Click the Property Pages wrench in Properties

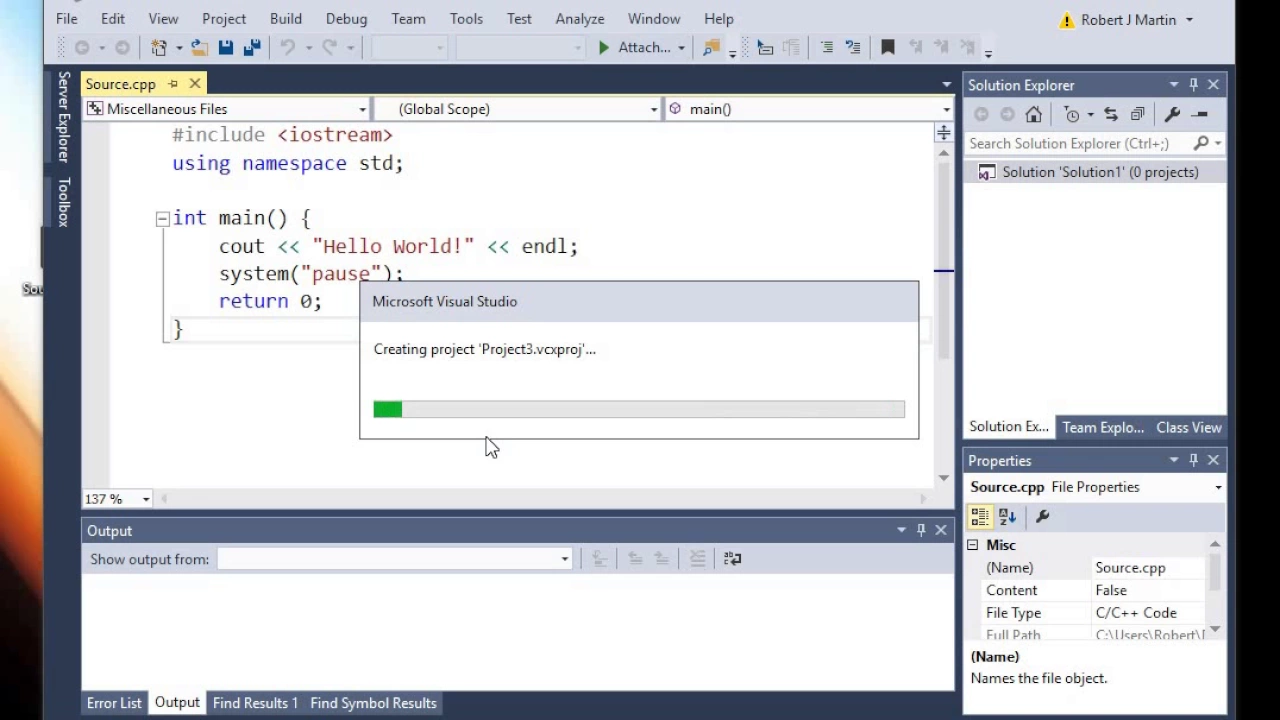coord(1042,516)
